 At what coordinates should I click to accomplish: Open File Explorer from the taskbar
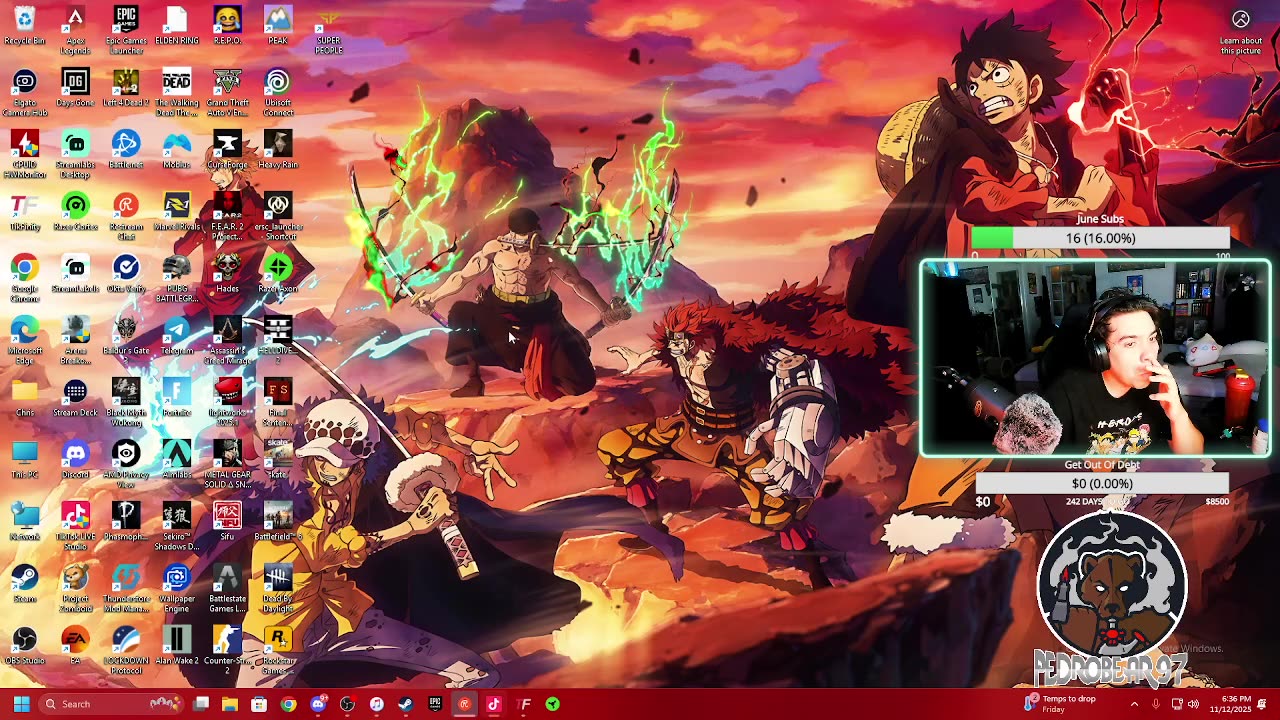click(x=230, y=704)
